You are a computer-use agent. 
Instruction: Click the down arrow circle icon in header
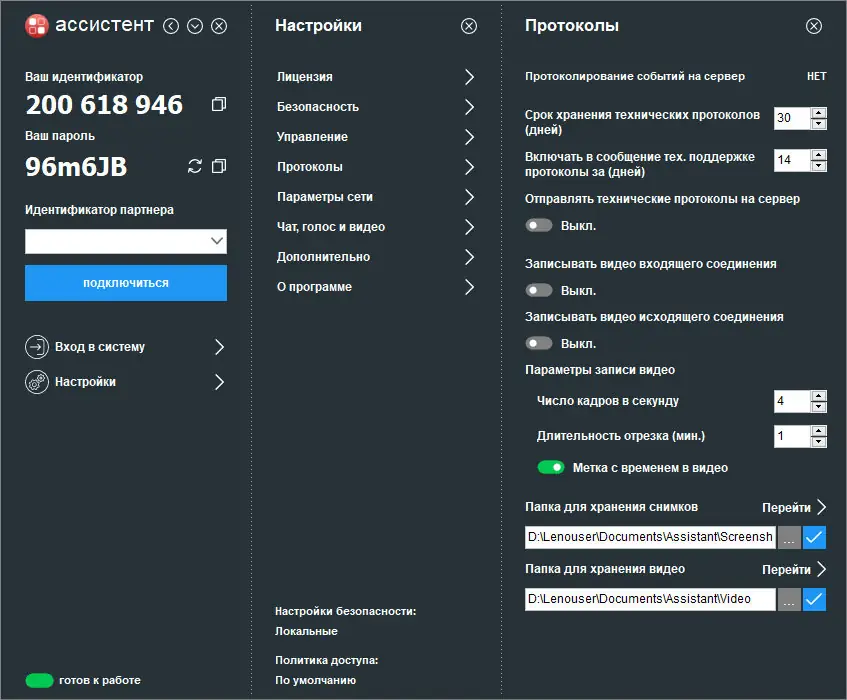point(195,26)
